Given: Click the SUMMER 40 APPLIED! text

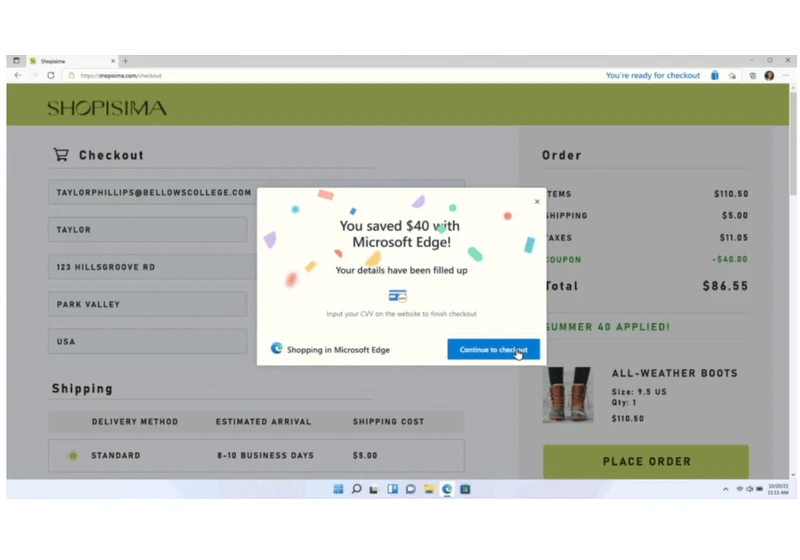Looking at the screenshot, I should tap(607, 327).
